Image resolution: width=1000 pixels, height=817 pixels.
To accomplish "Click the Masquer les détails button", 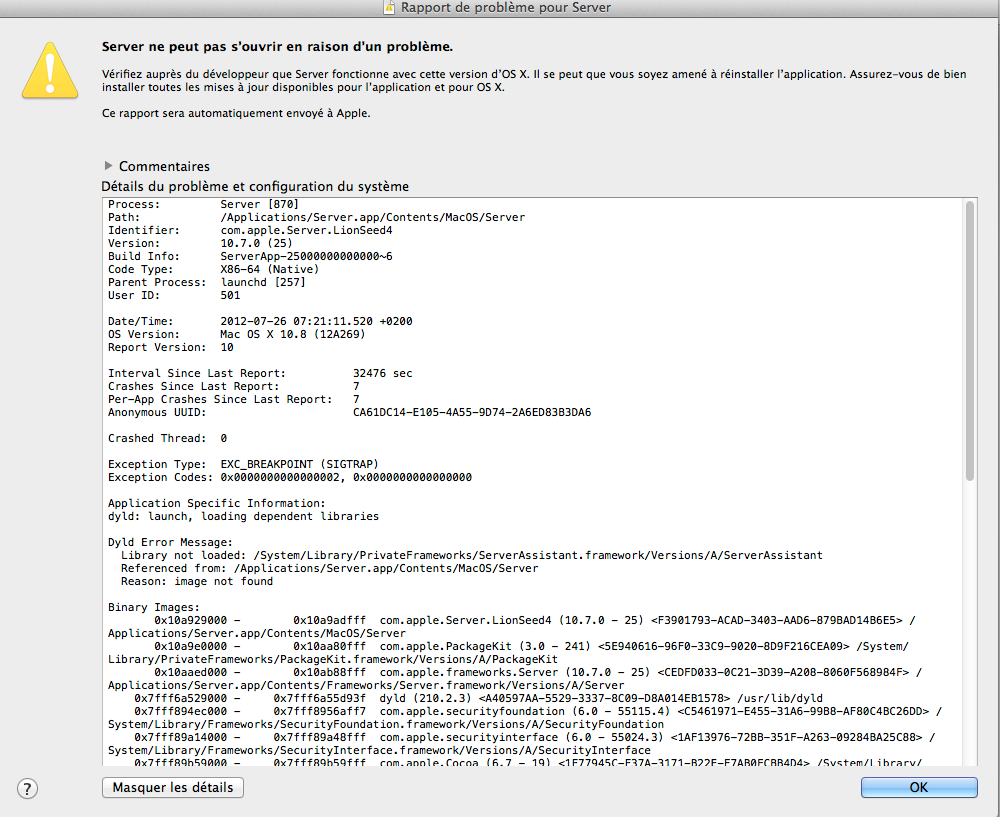I will pos(173,788).
